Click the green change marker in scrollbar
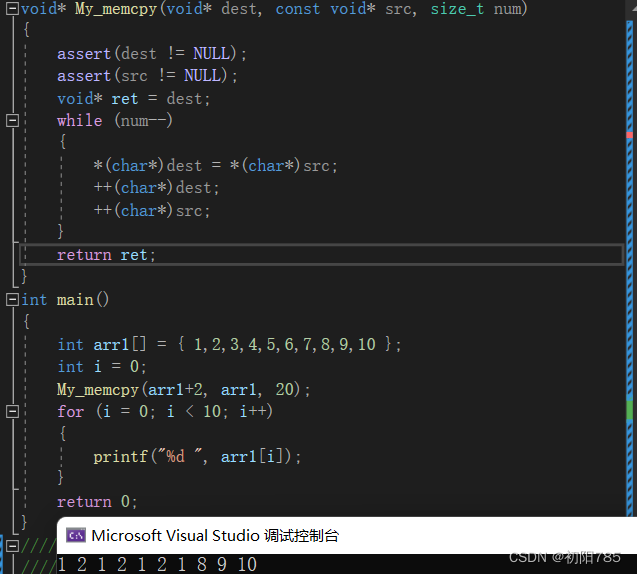The width and height of the screenshot is (637, 574). (630, 410)
